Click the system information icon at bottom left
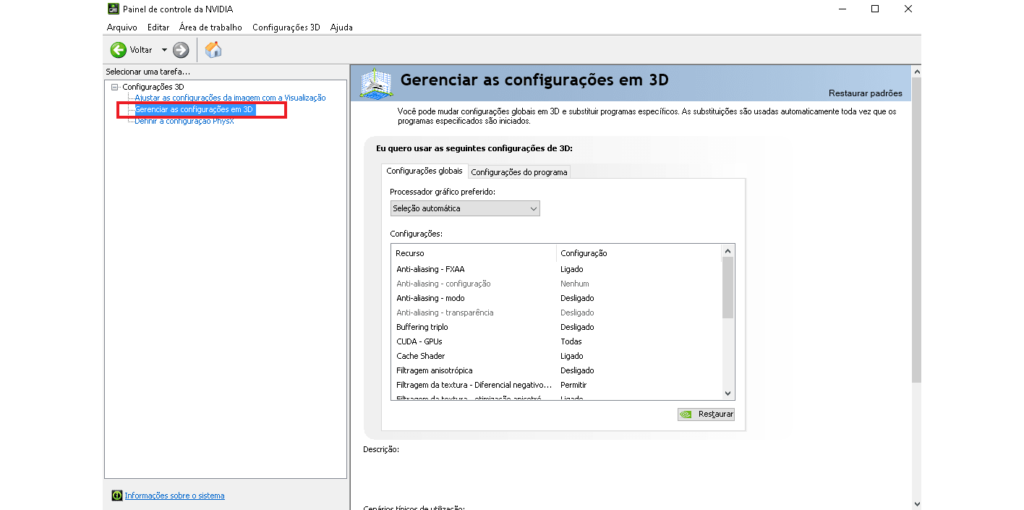 tap(117, 495)
